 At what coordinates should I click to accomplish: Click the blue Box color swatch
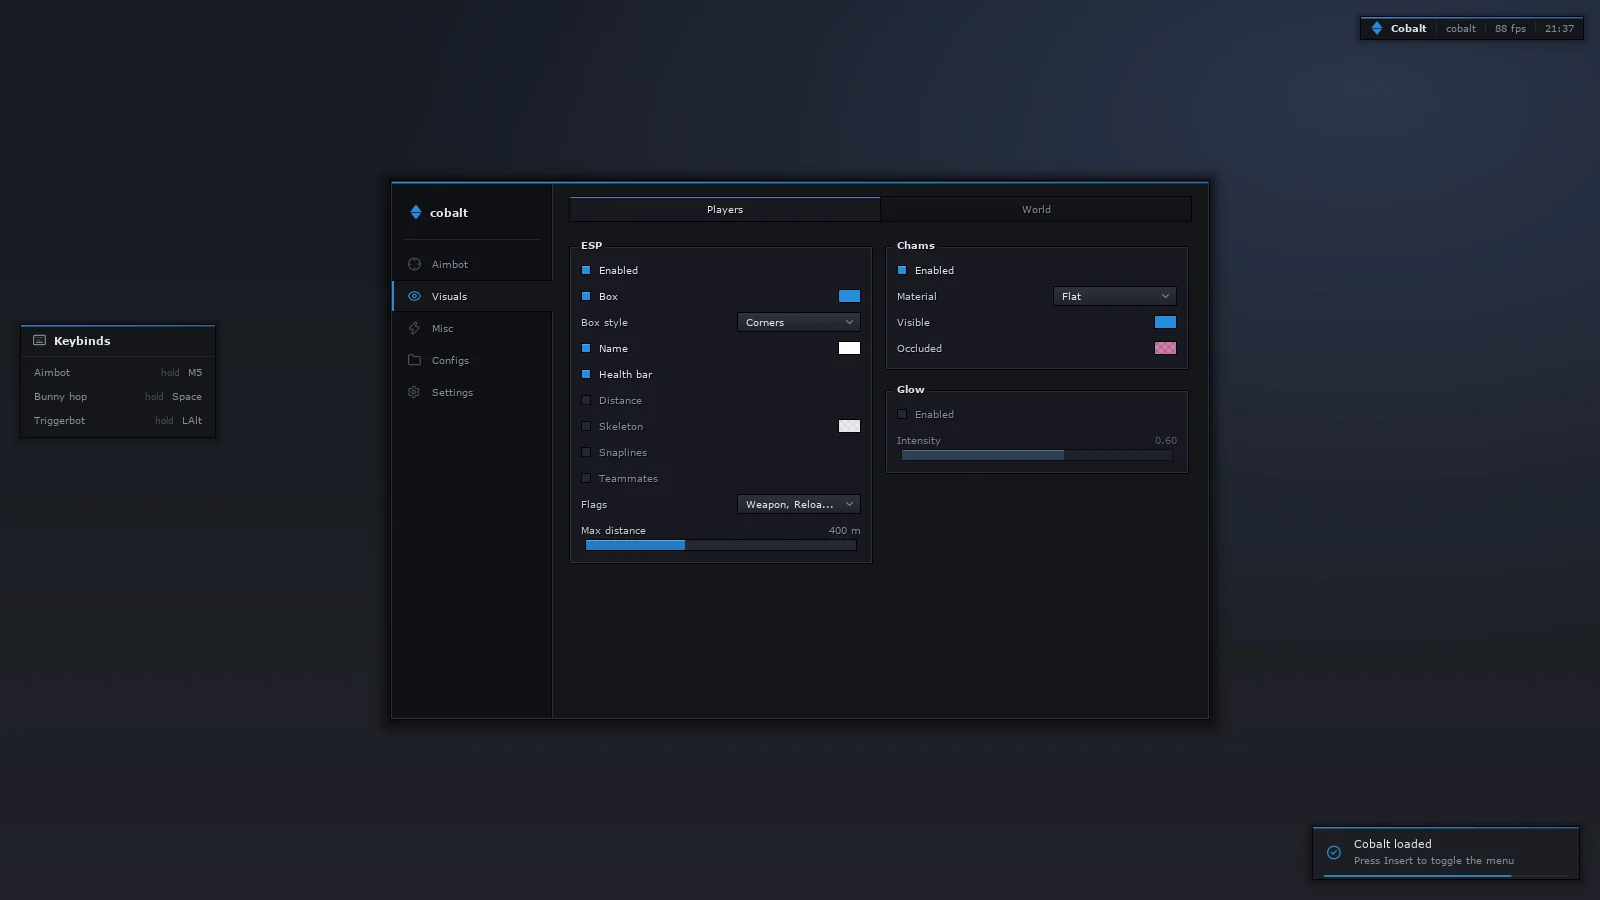[x=849, y=296]
